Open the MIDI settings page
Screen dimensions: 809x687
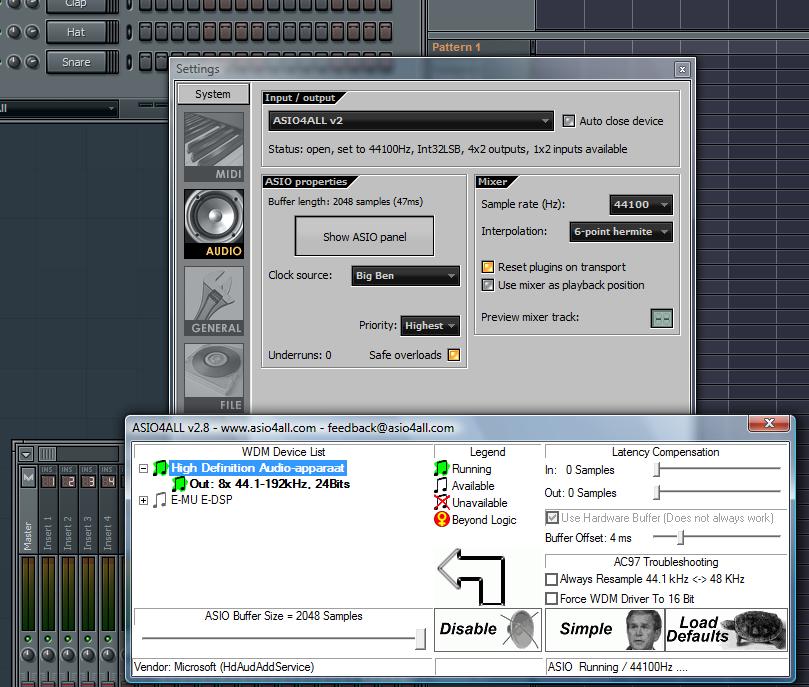(x=214, y=147)
